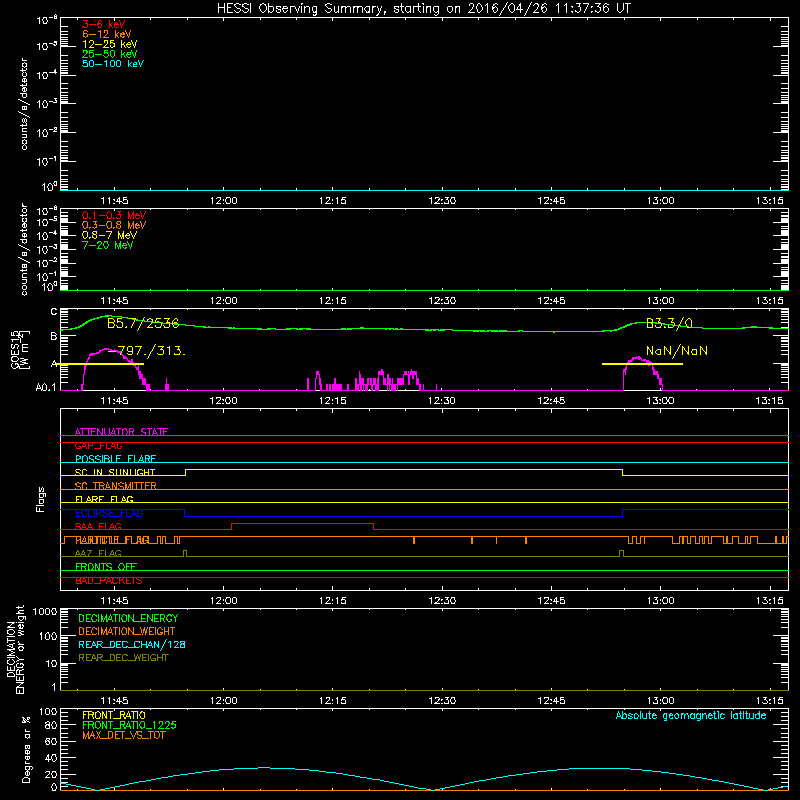Click the 25-50 keV legend entry
Screen dimensions: 800x800
point(109,54)
